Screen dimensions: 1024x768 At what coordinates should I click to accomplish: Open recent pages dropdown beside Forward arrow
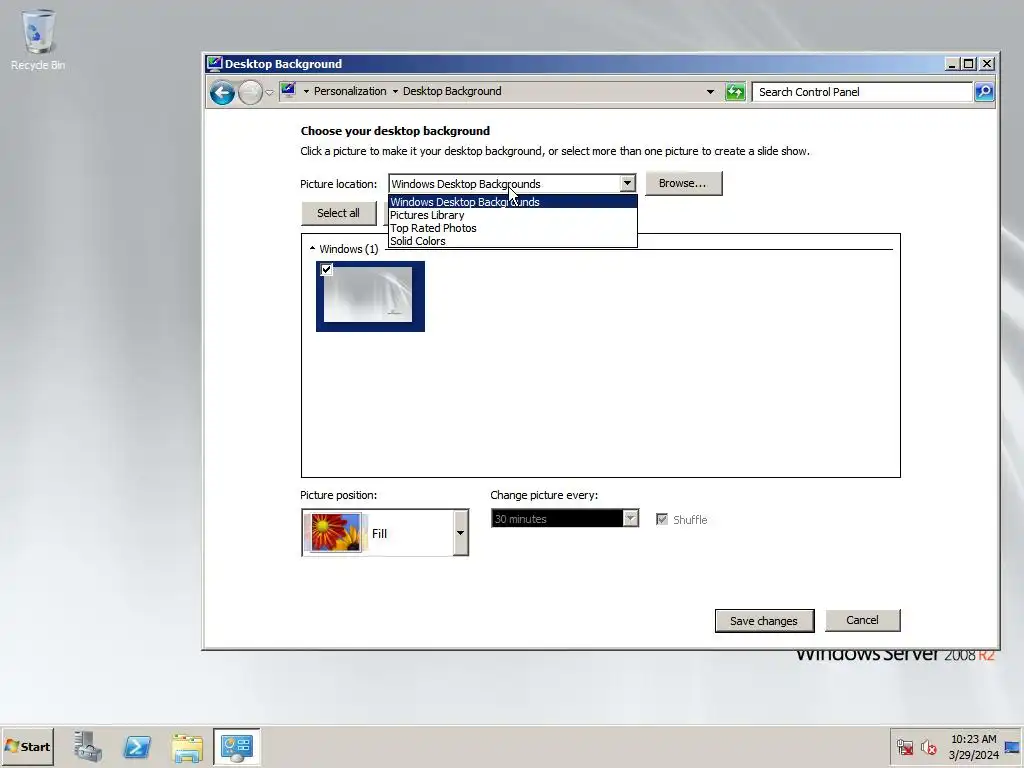[x=269, y=93]
